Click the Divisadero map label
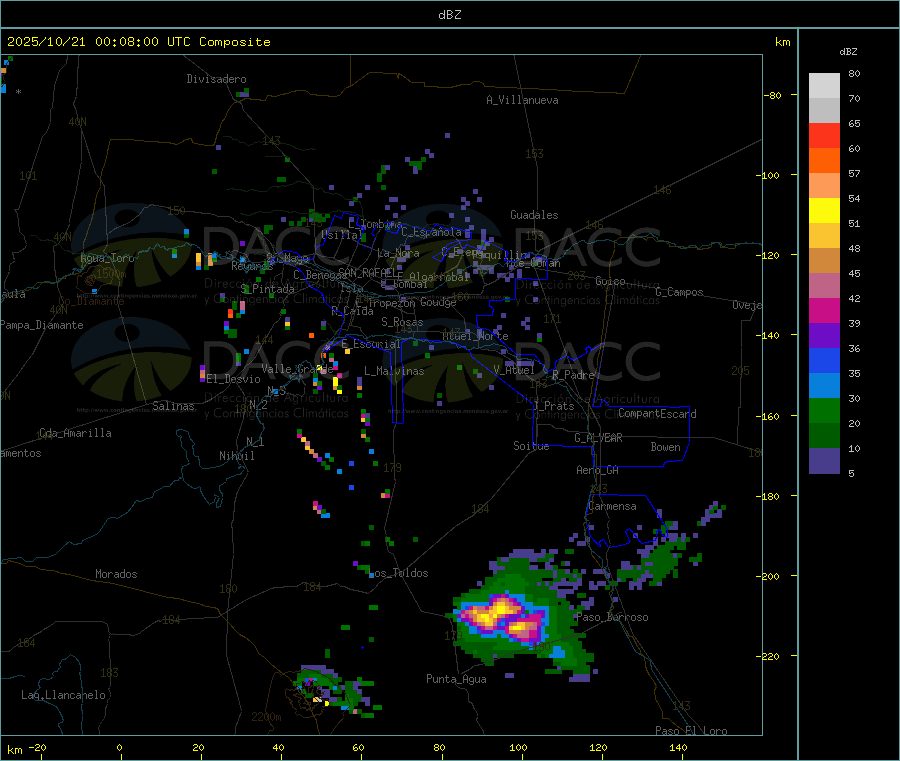This screenshot has width=900, height=761. coord(216,79)
